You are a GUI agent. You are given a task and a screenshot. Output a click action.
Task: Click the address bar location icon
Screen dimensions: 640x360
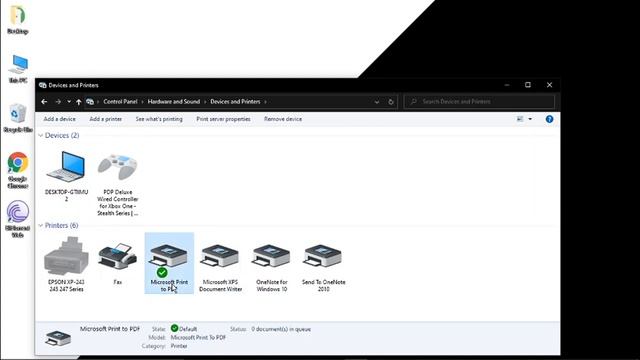[x=90, y=102]
